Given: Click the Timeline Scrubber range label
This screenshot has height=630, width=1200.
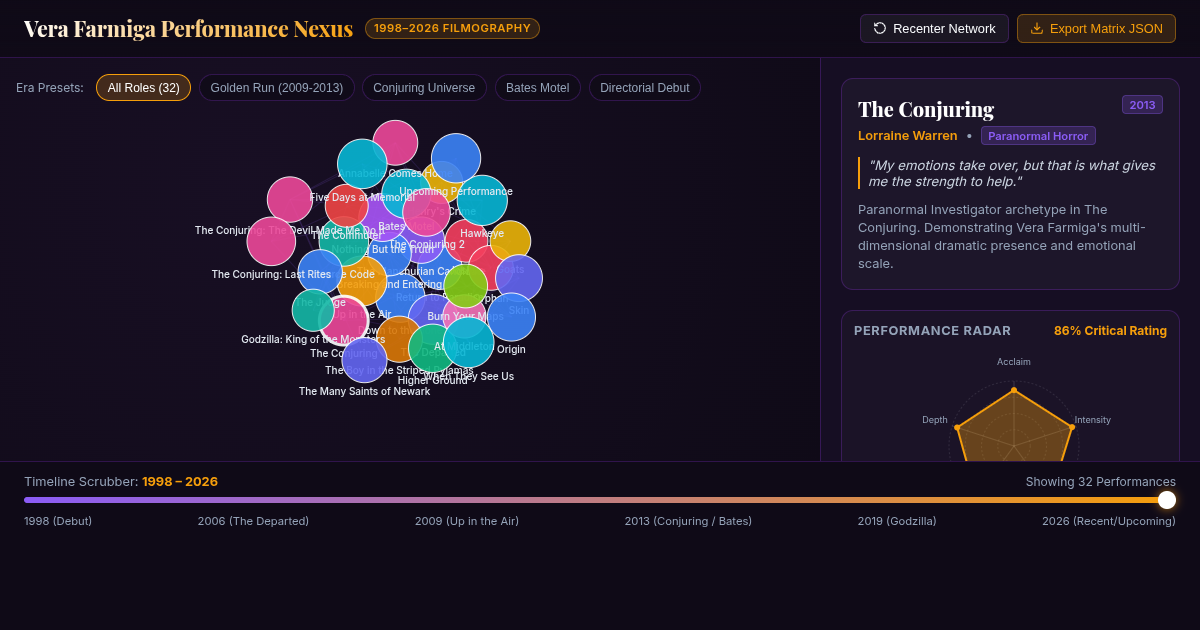Looking at the screenshot, I should pos(121,482).
